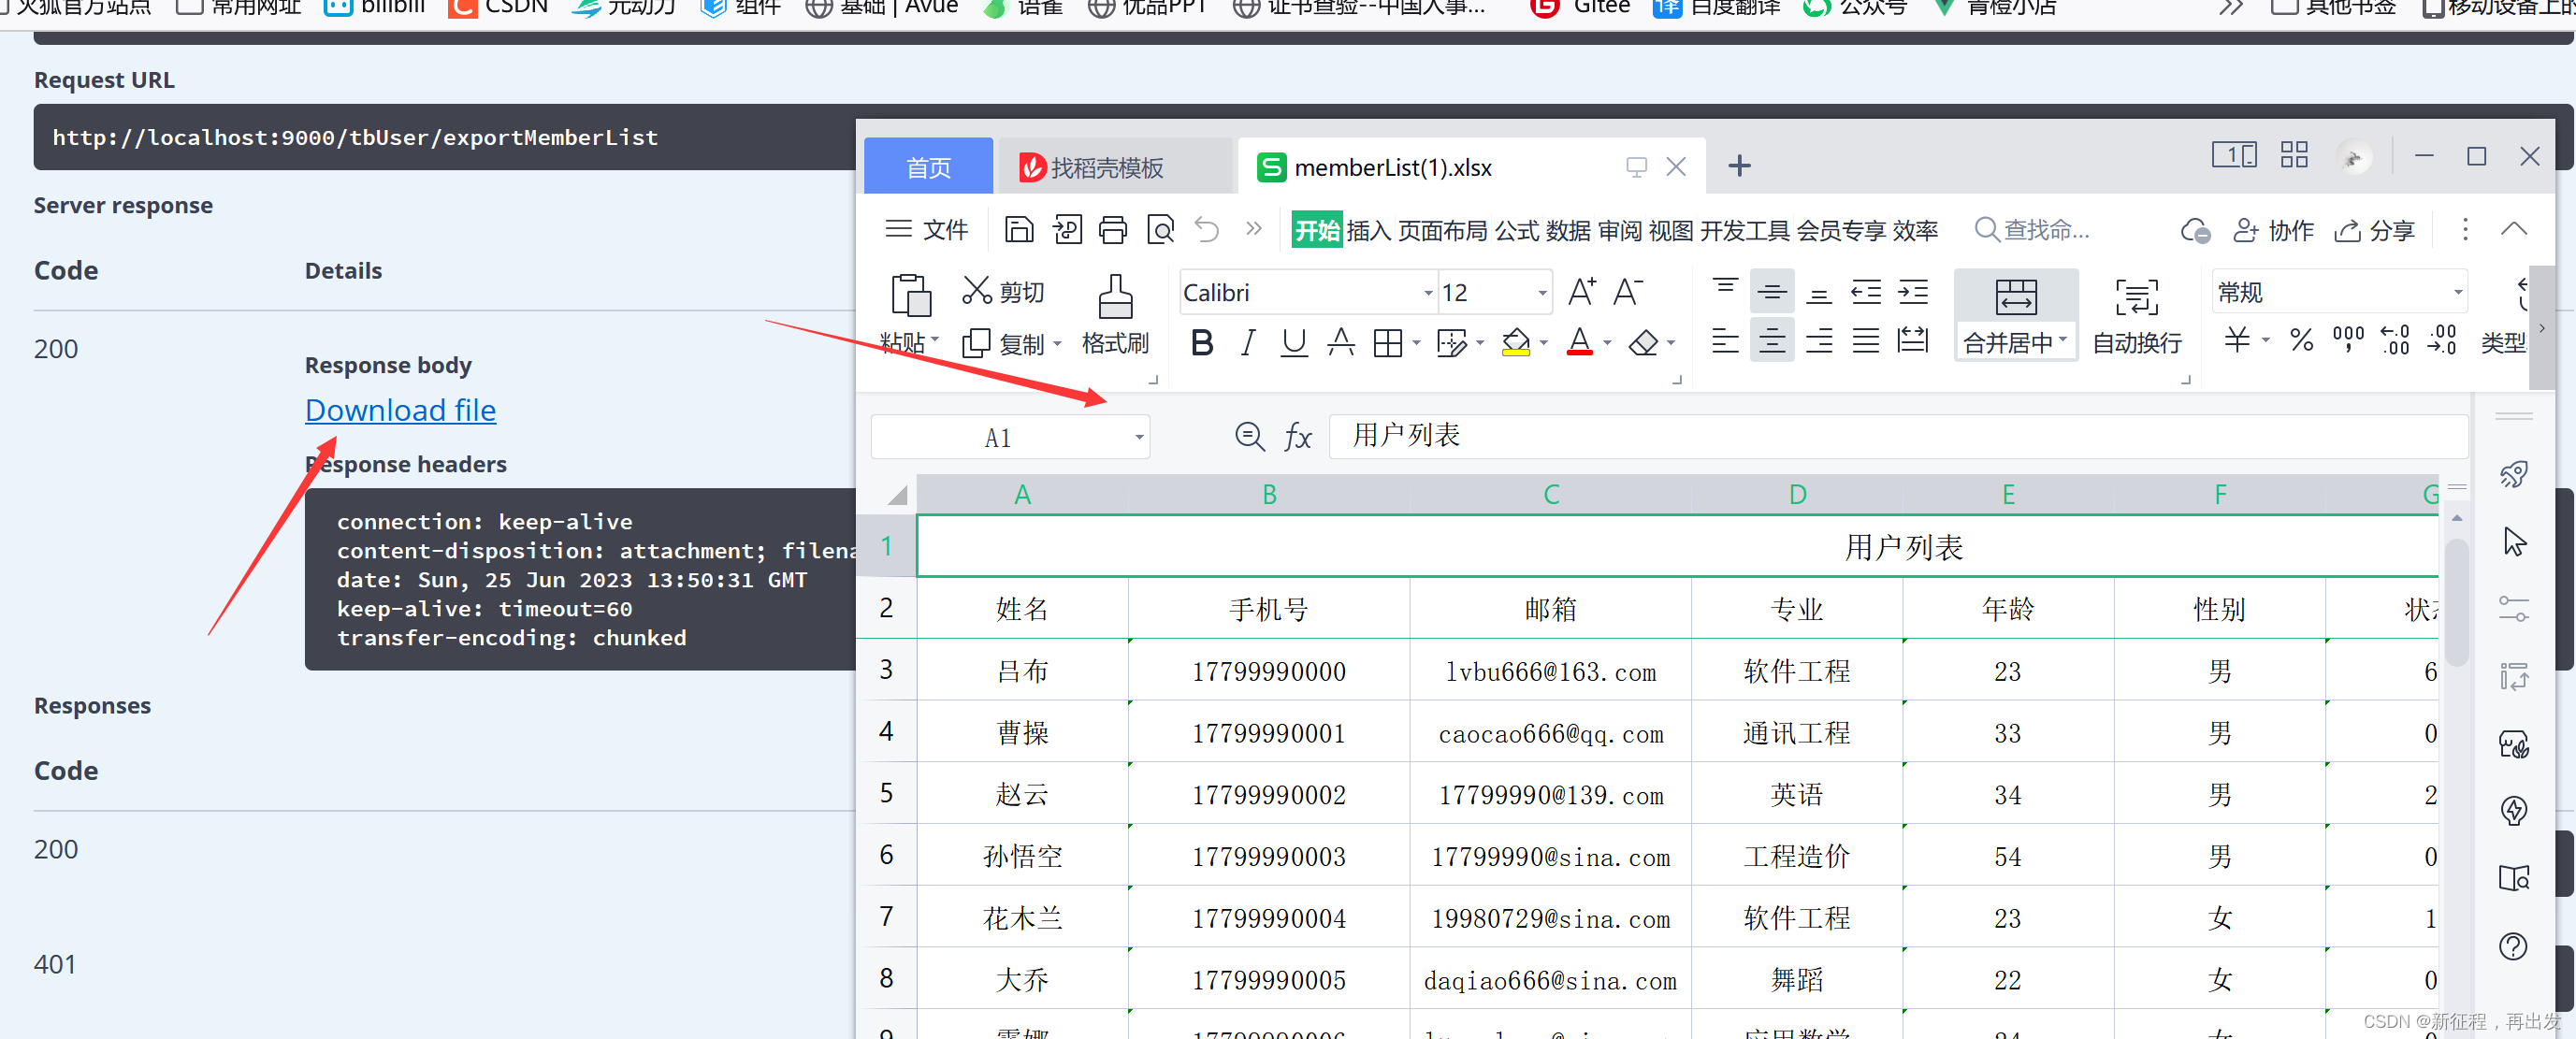Viewport: 2576px width, 1039px height.
Task: Open Print Preview icon
Action: pyautogui.click(x=1160, y=230)
